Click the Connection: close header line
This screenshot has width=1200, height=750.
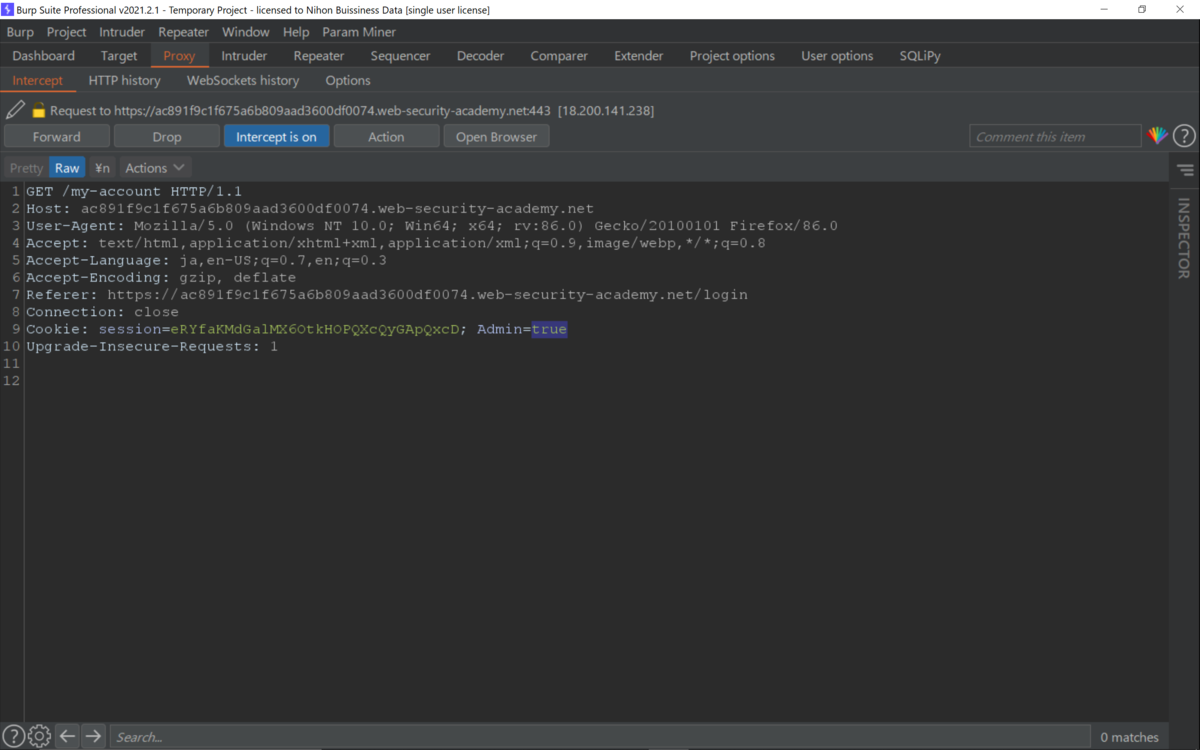(102, 312)
